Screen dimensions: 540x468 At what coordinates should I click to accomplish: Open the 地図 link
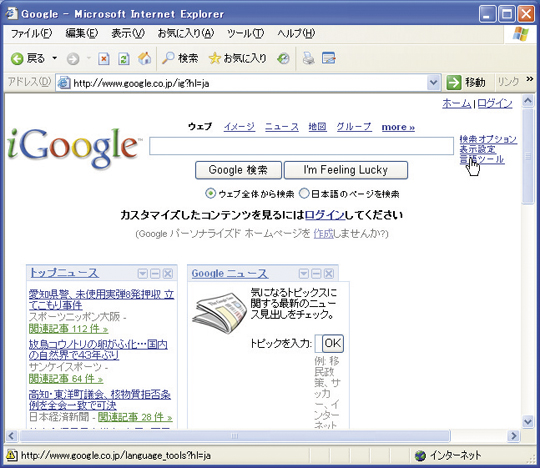(317, 127)
